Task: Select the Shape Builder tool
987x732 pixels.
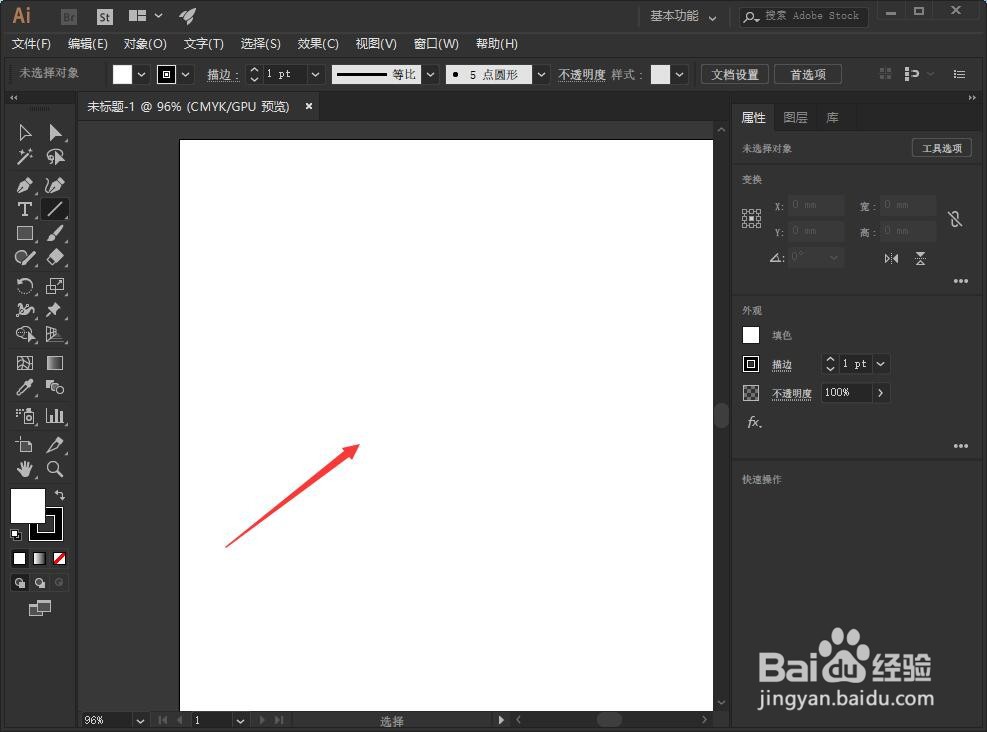Action: 25,334
